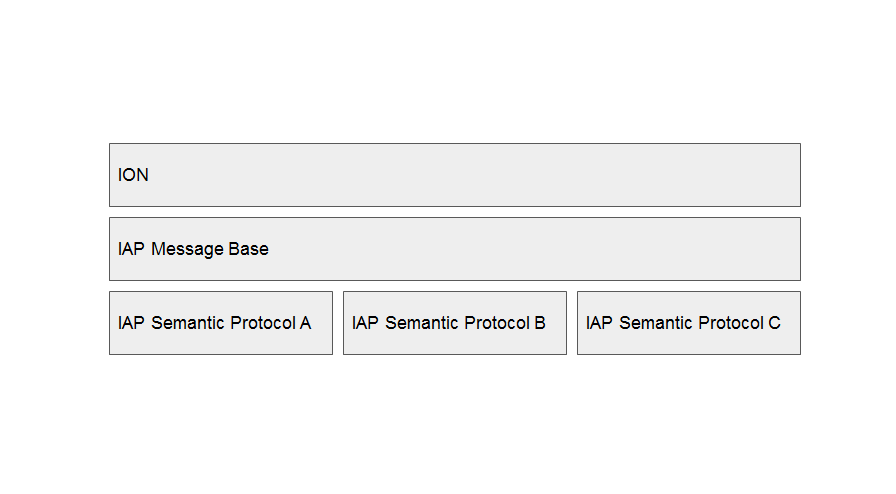Click "Protocol" in the Protocol B box

(x=496, y=323)
